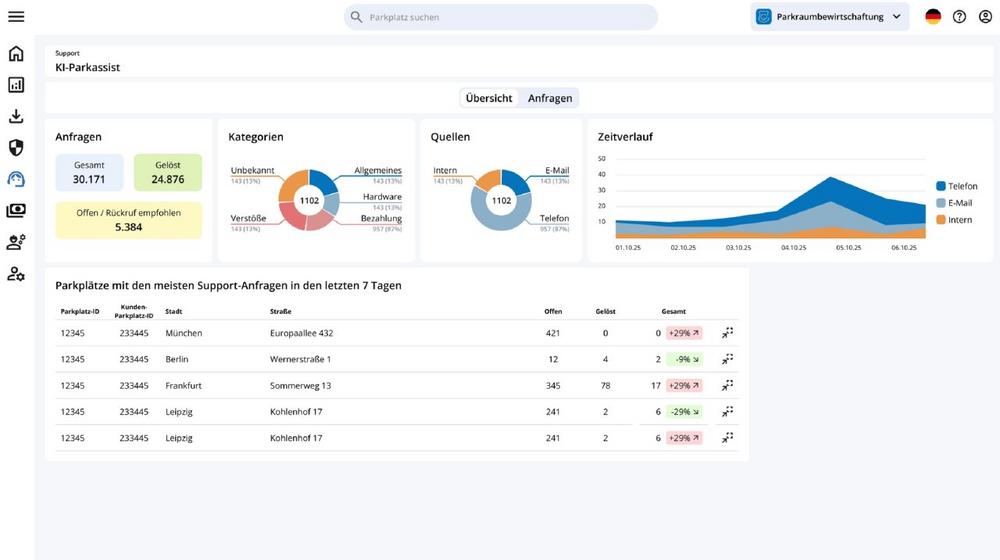The width and height of the screenshot is (1000, 560).
Task: Expand details for München Europaallee 432 row
Action: tap(727, 333)
